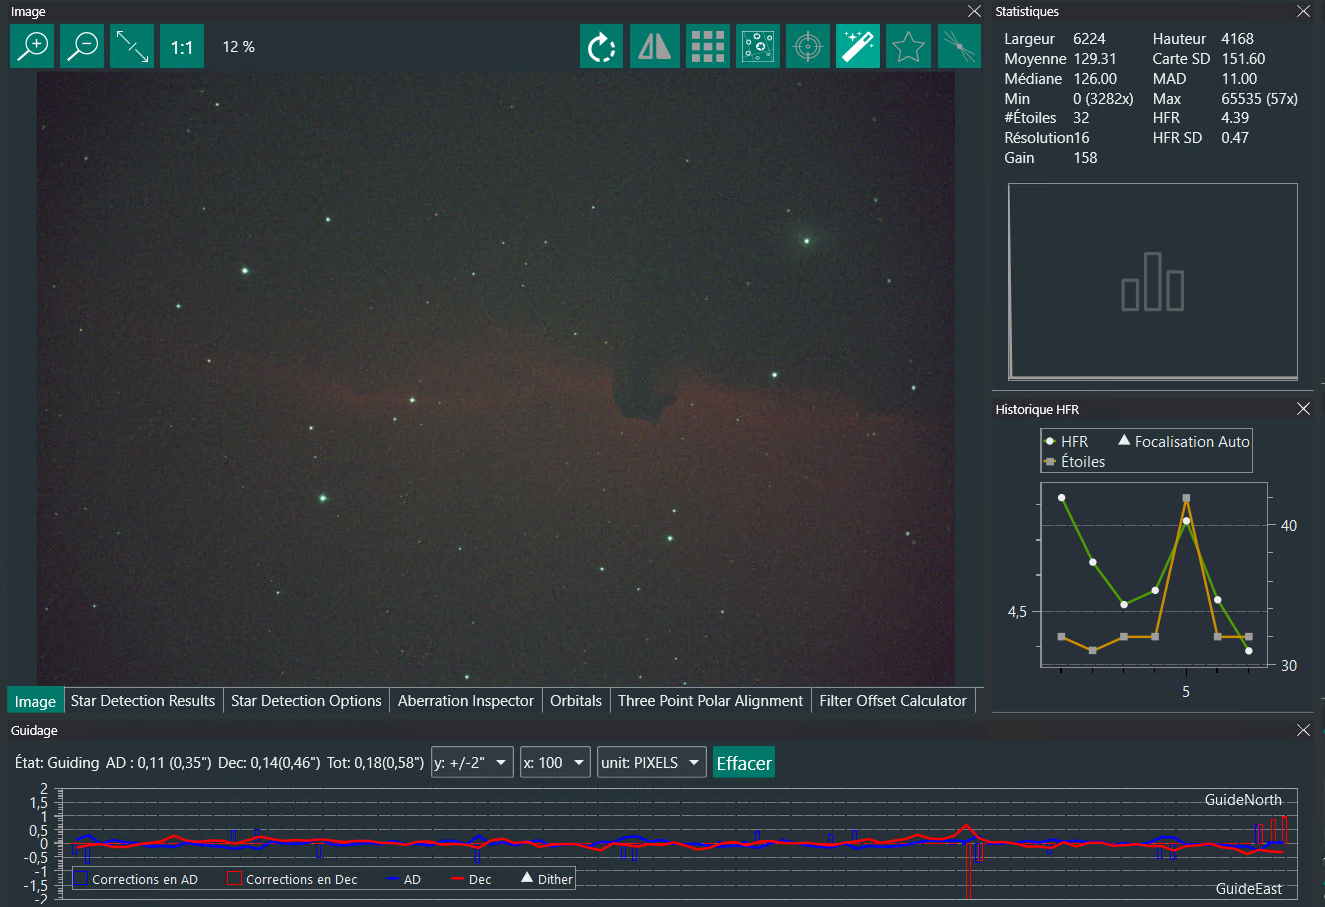The height and width of the screenshot is (907, 1325).
Task: Open the y: +/-2" scale dropdown
Action: click(472, 763)
